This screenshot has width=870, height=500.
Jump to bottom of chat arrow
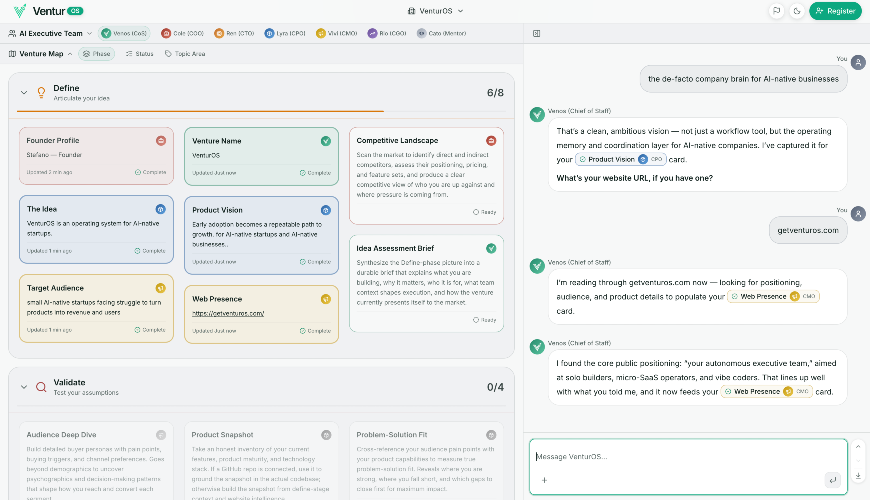point(858,476)
